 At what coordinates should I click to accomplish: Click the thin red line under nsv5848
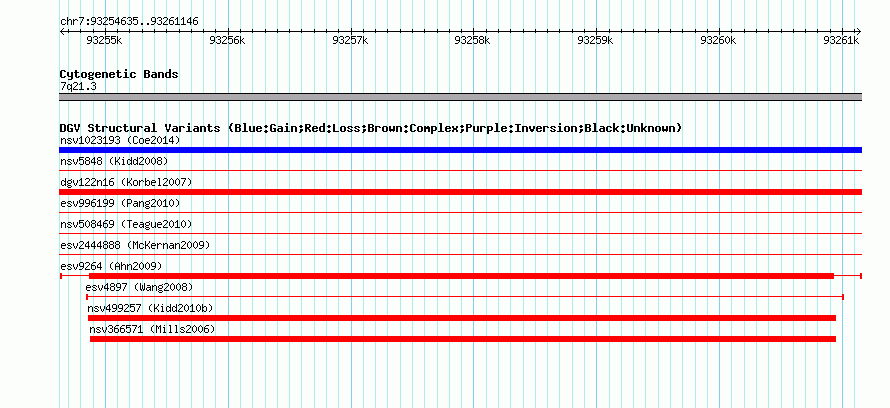(460, 170)
